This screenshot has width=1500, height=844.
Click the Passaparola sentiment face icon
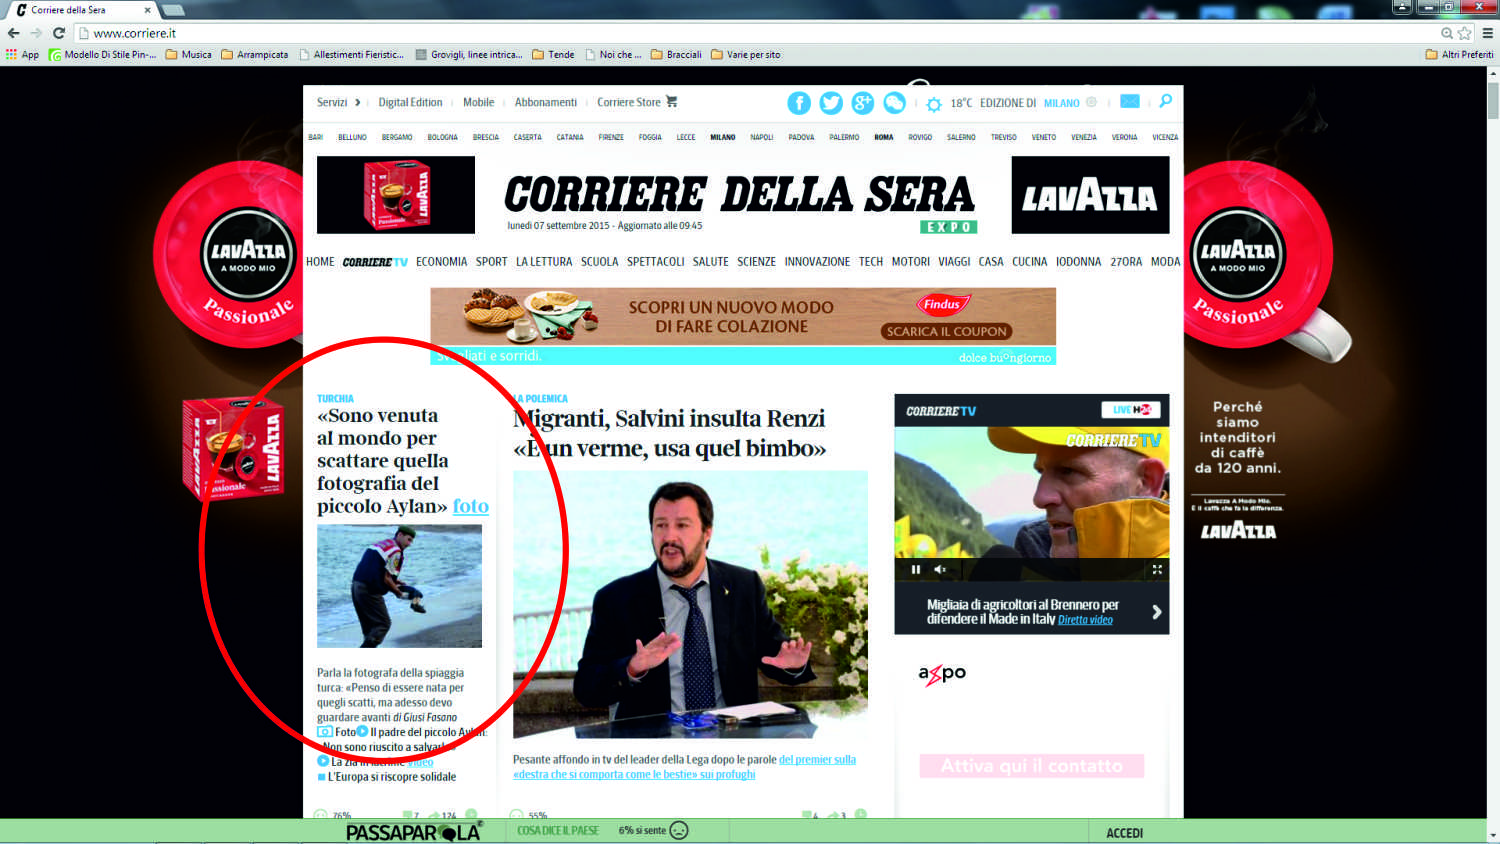click(679, 830)
